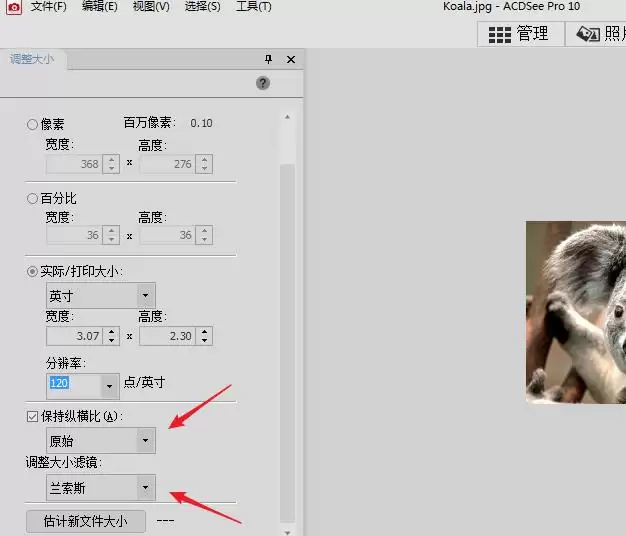626x536 pixels.
Task: Decrease pixel height 276 with down arrow
Action: (x=204, y=169)
